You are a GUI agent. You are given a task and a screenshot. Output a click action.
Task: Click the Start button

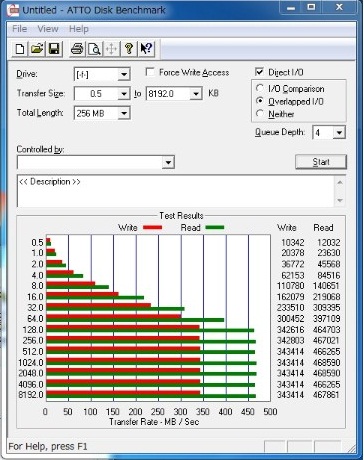pos(321,162)
